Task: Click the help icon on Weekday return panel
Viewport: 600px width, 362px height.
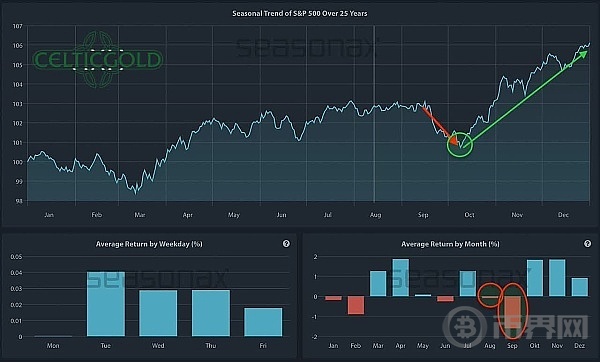Action: click(x=286, y=244)
